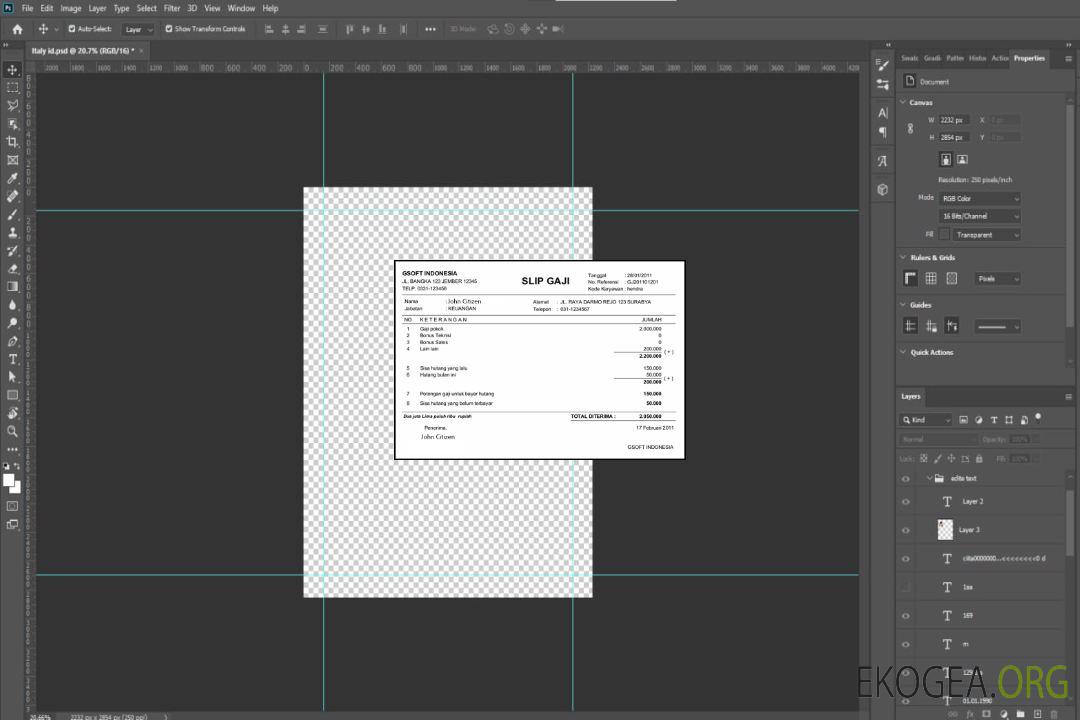Open the Window menu

click(x=241, y=8)
